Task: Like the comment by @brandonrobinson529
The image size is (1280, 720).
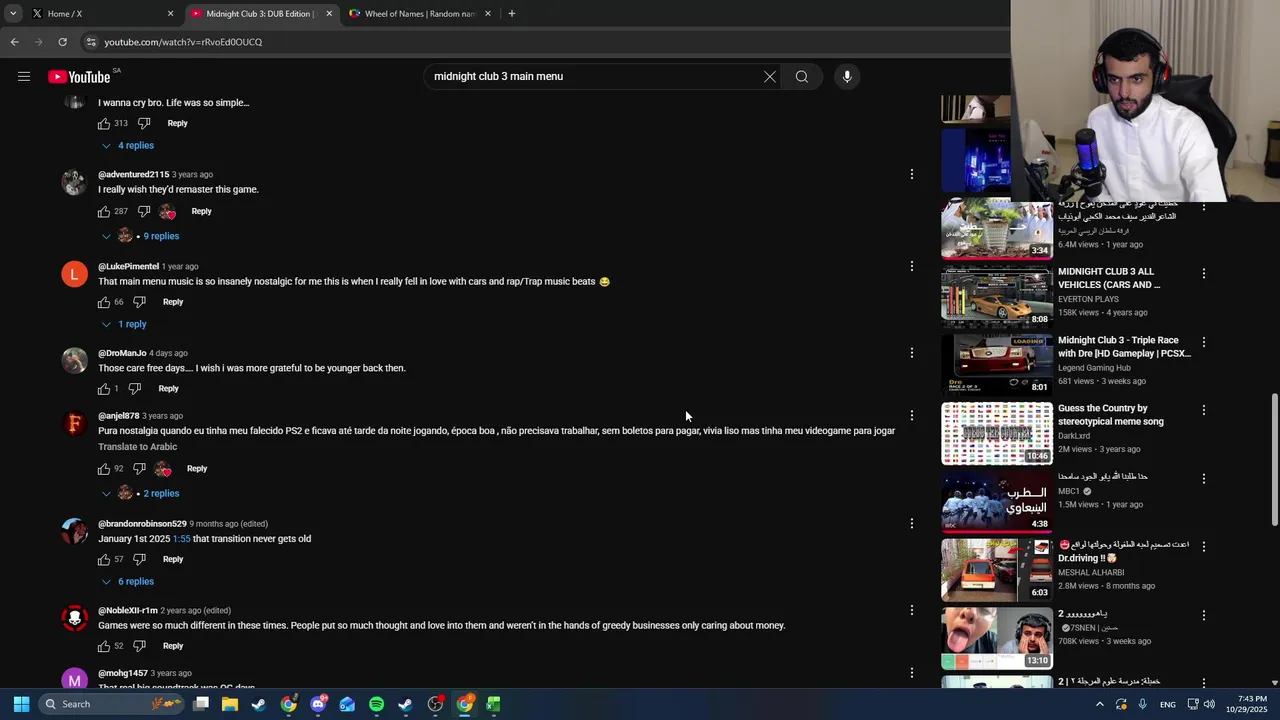Action: coord(104,559)
